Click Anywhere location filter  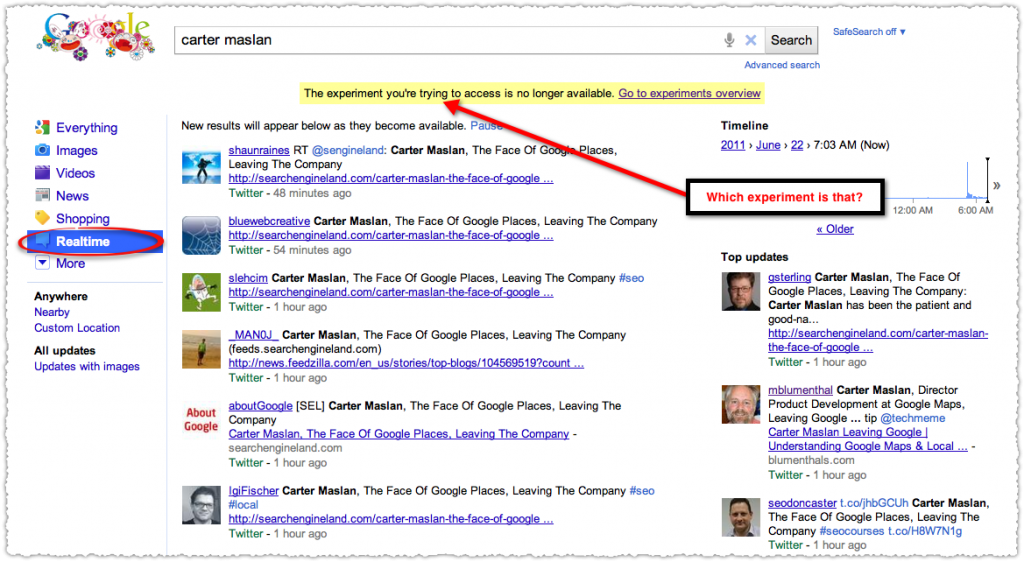click(x=61, y=296)
